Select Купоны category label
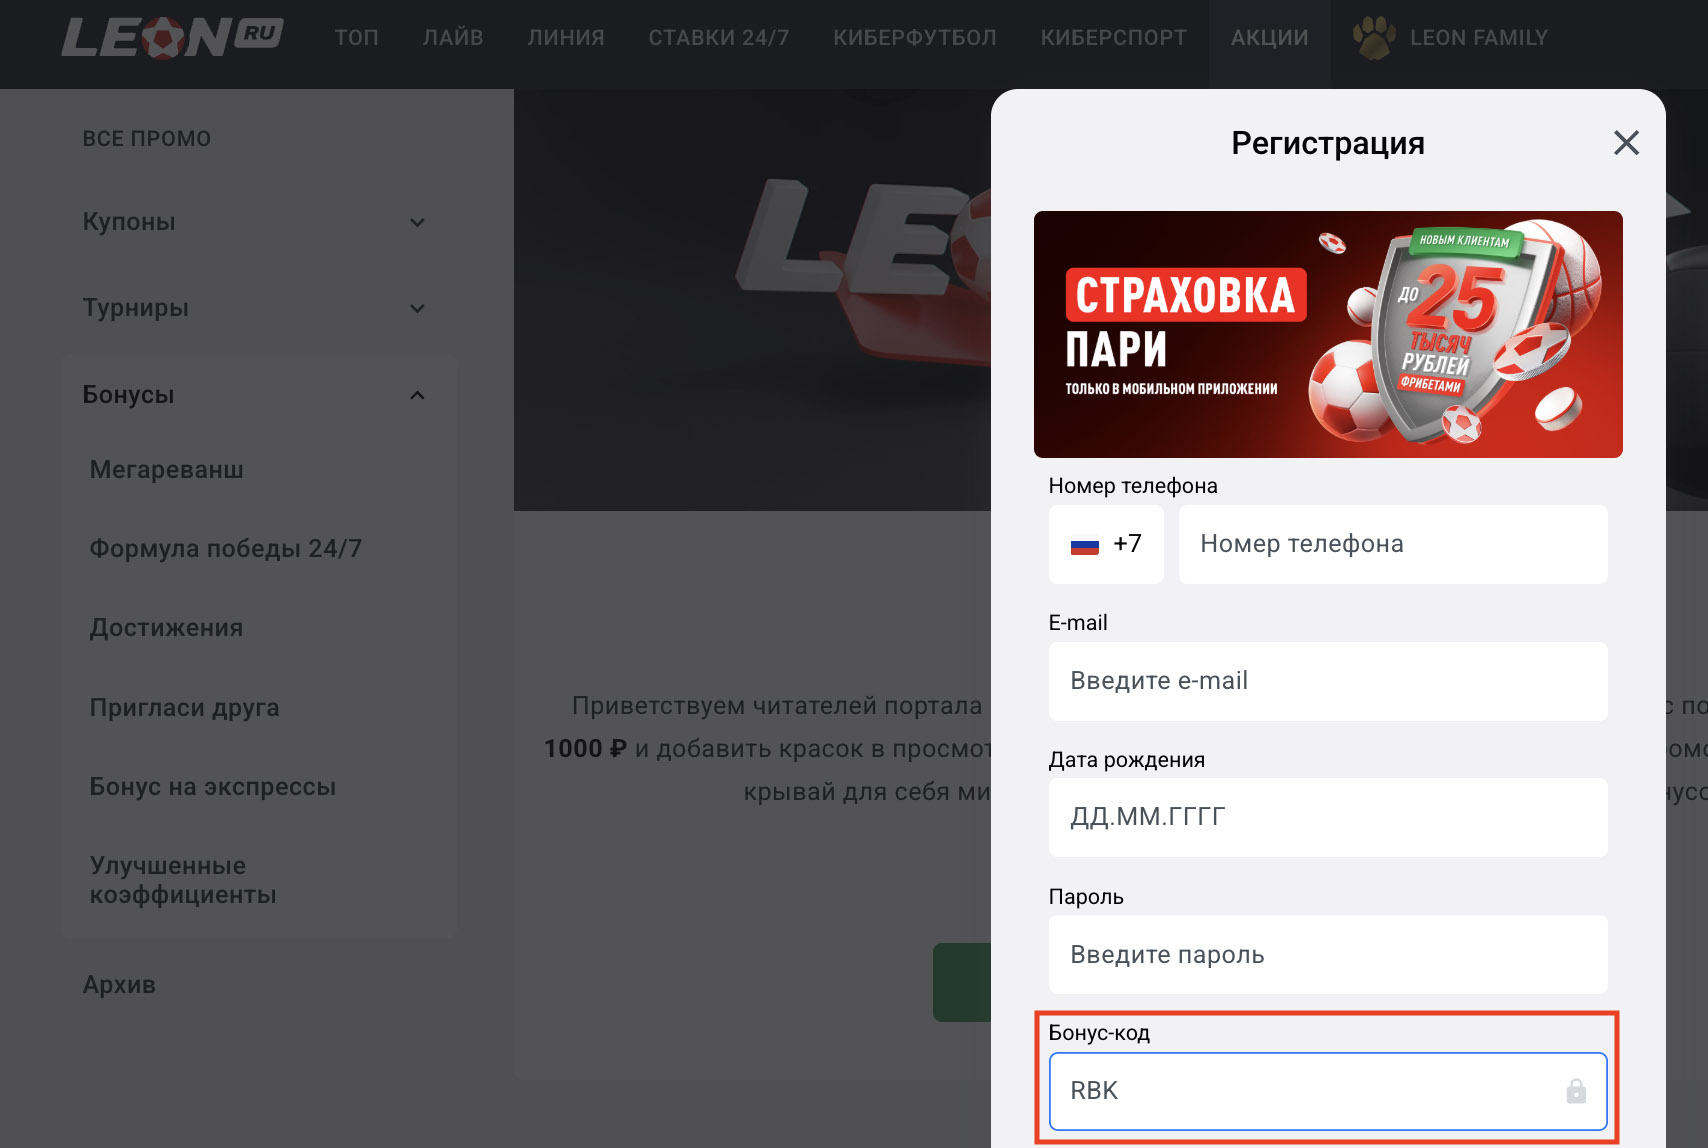The width and height of the screenshot is (1708, 1148). click(x=129, y=222)
